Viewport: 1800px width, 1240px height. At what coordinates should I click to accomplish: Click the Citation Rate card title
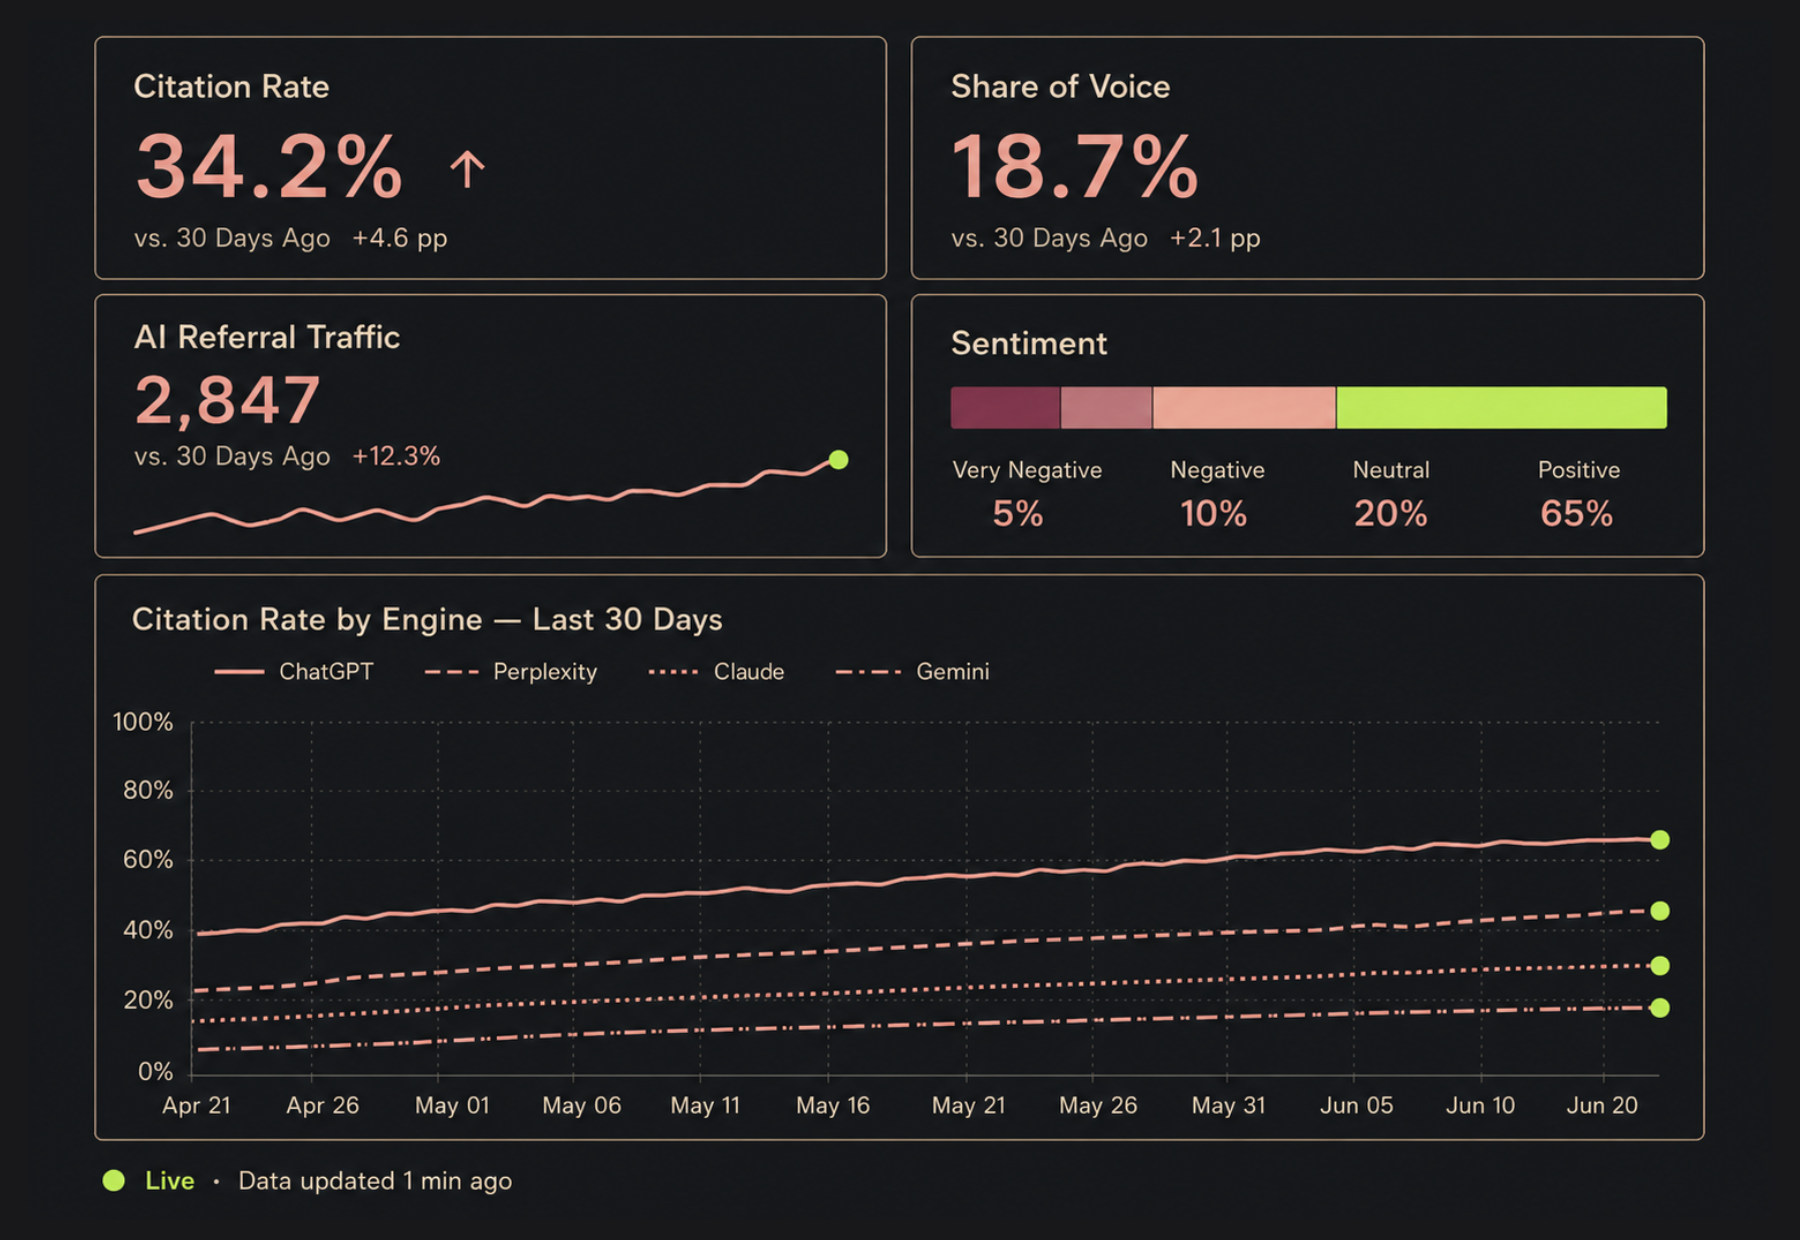[232, 87]
